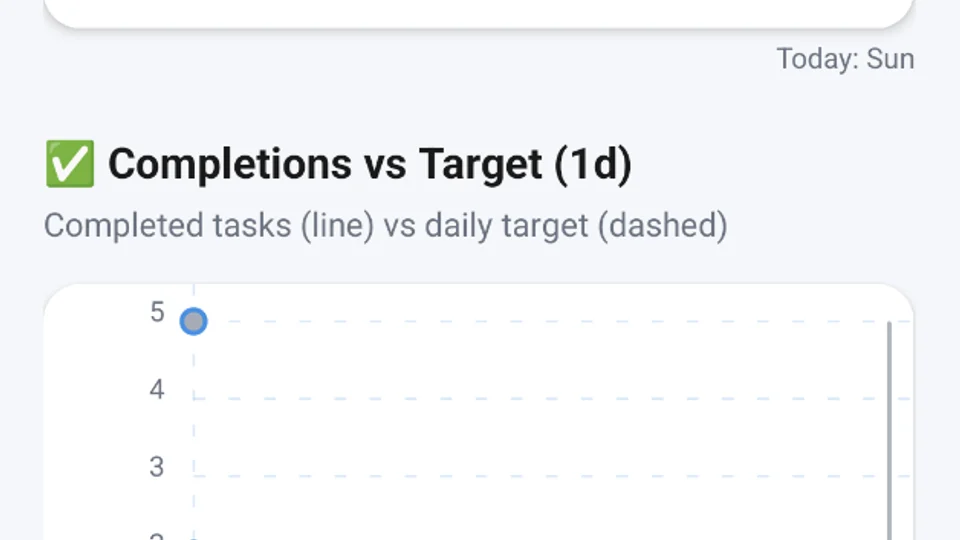Viewport: 960px width, 540px height.
Task: Click the word "Sun" in today label
Action: (890, 59)
